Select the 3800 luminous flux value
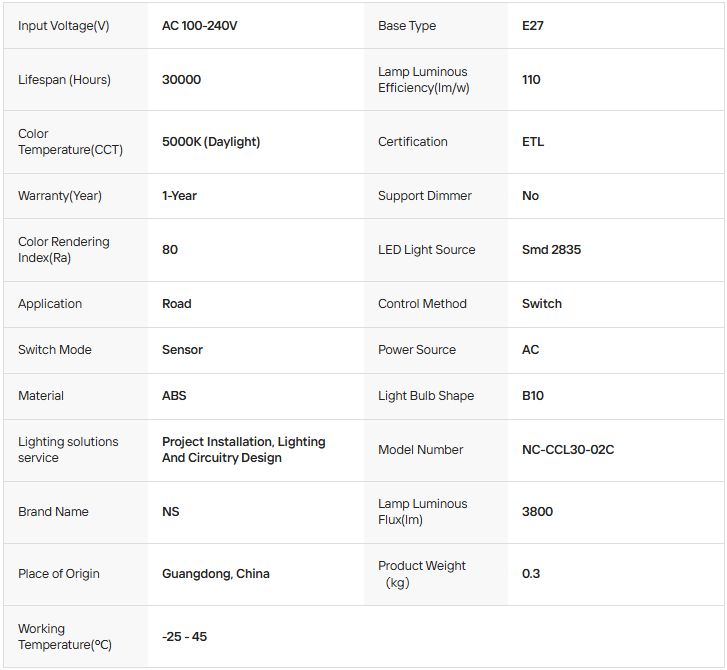The image size is (727, 670). [537, 512]
